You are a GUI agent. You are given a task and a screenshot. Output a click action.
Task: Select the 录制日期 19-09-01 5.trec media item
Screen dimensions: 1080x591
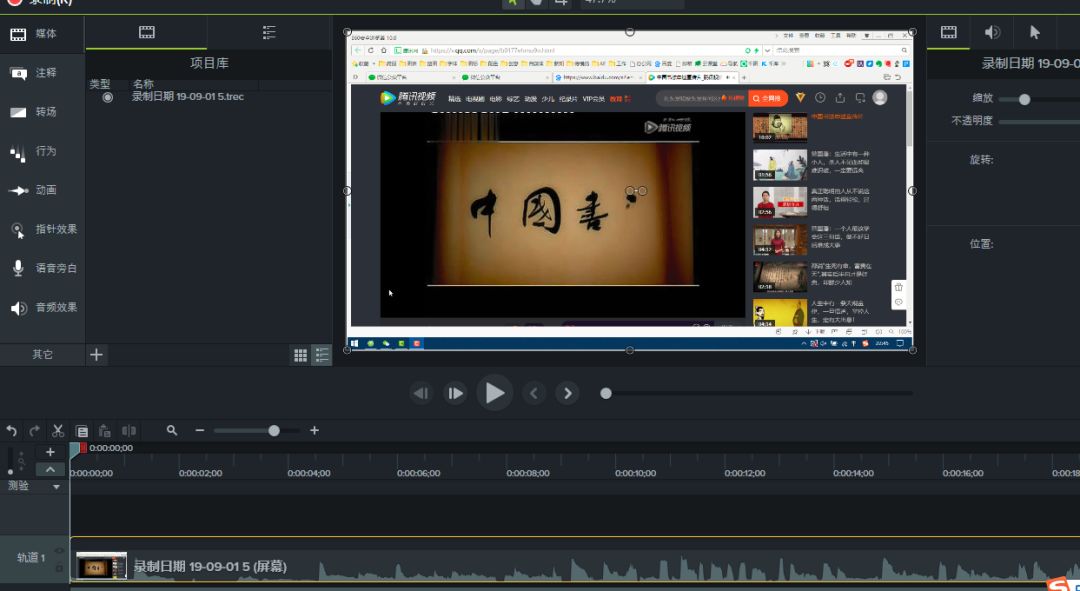187,97
